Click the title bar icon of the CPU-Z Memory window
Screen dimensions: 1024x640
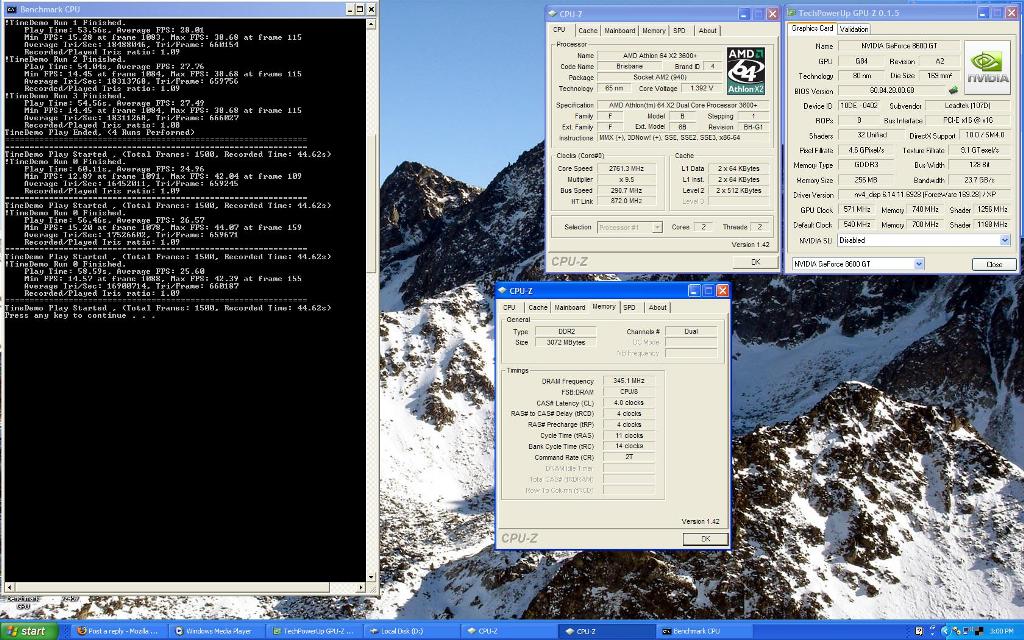pos(502,291)
